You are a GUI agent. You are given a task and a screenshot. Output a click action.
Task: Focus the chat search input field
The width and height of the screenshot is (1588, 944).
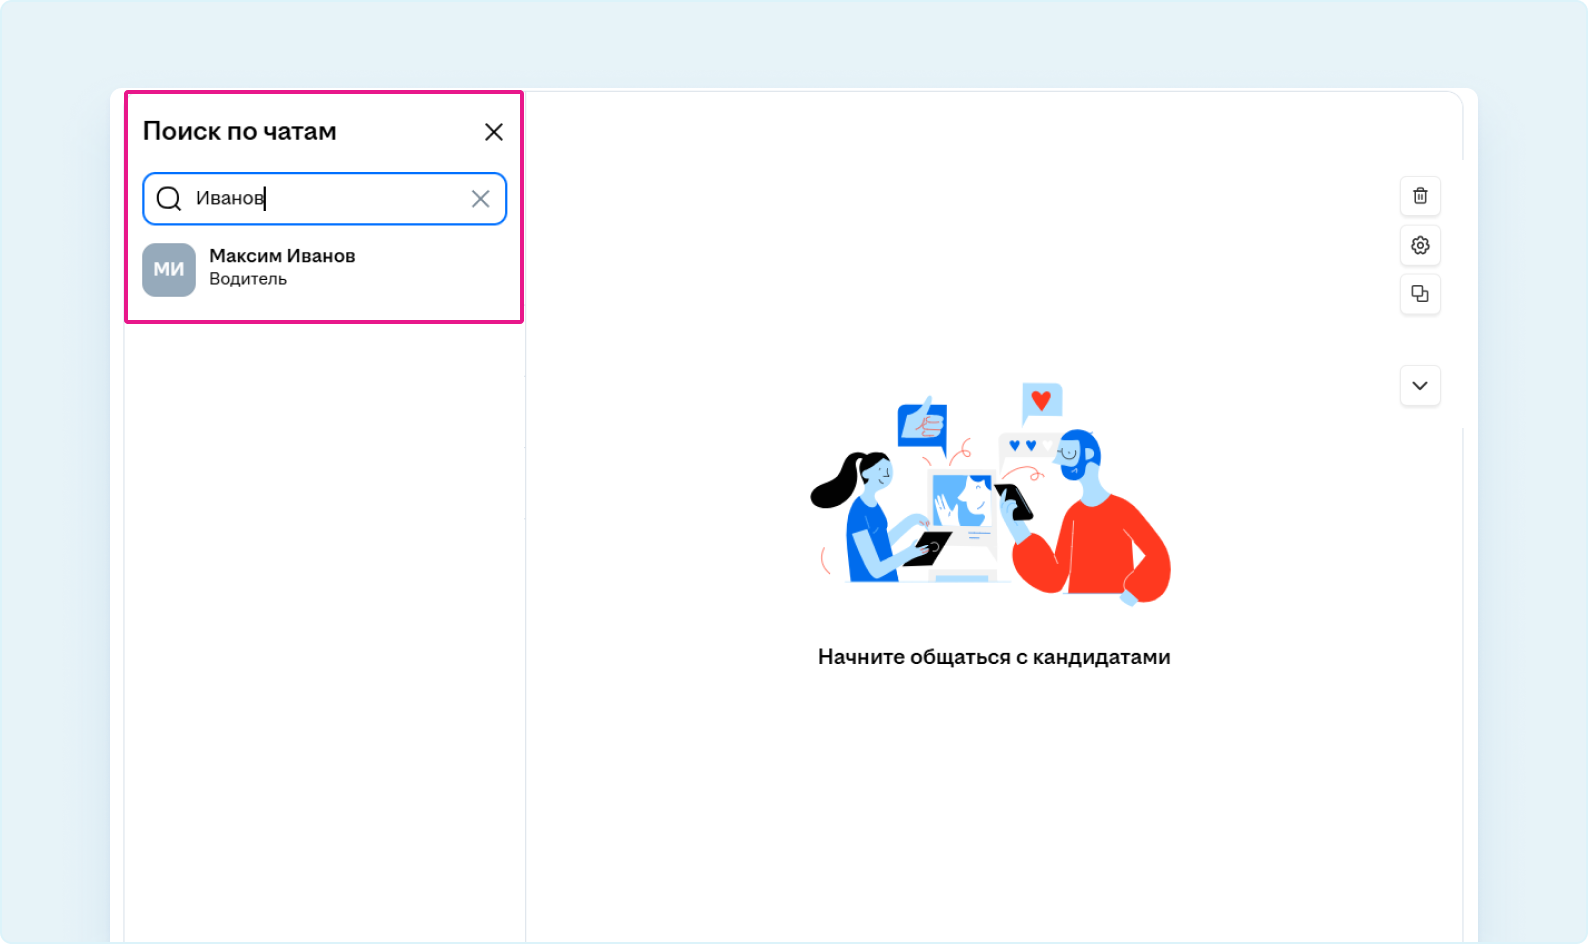[x=324, y=199]
